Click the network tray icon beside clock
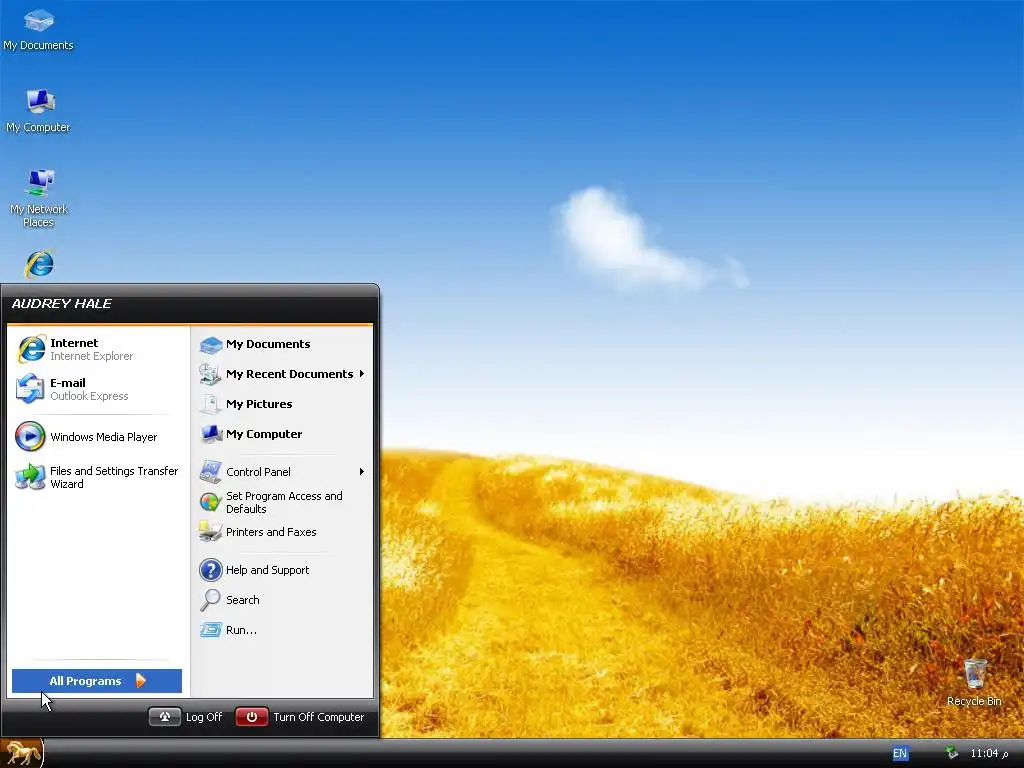This screenshot has height=768, width=1024. 952,753
